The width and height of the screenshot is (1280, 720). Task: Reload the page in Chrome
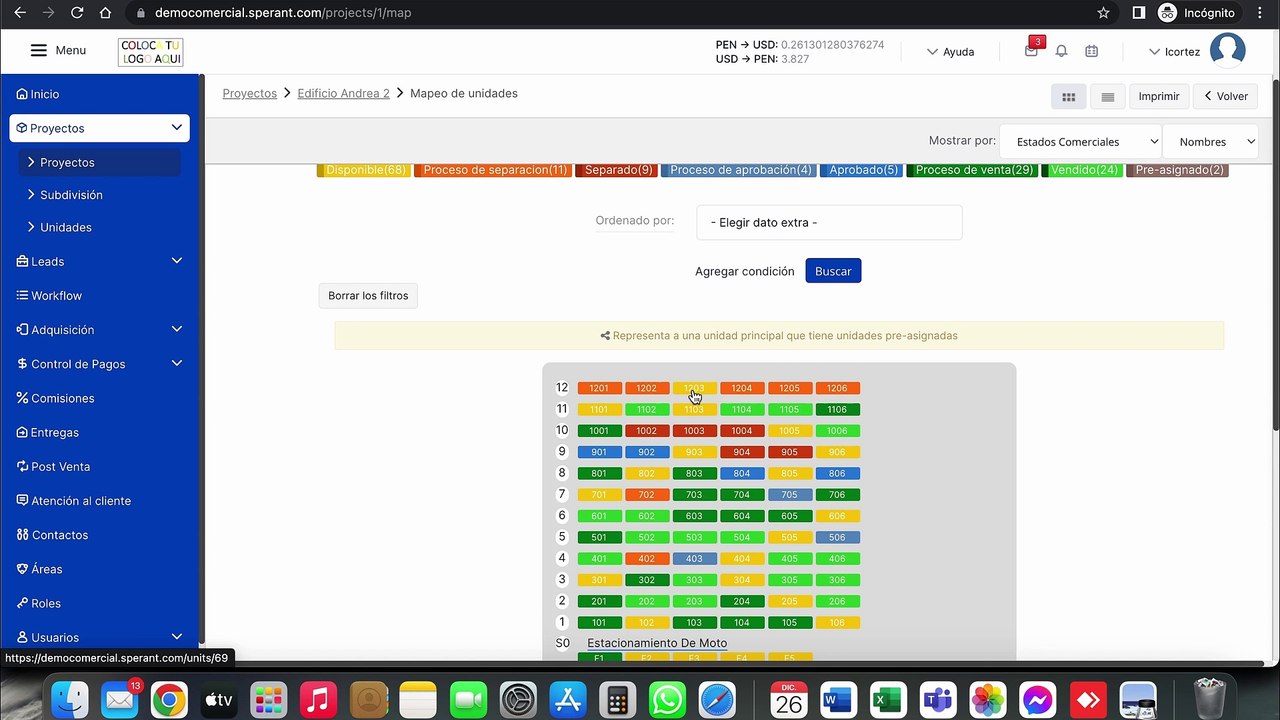pyautogui.click(x=77, y=13)
